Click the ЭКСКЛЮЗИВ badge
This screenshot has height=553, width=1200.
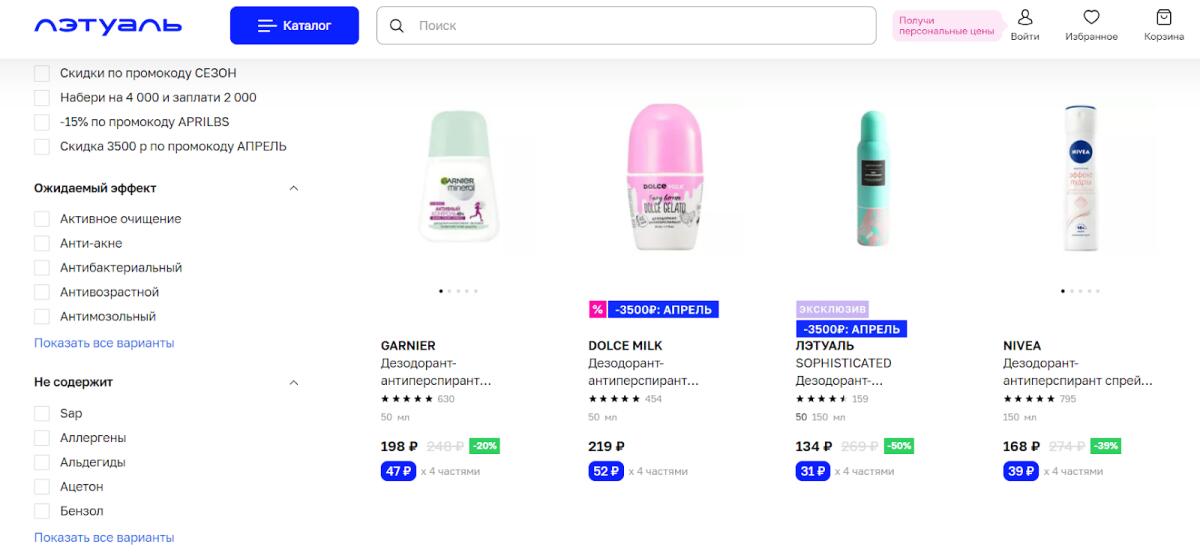click(832, 310)
